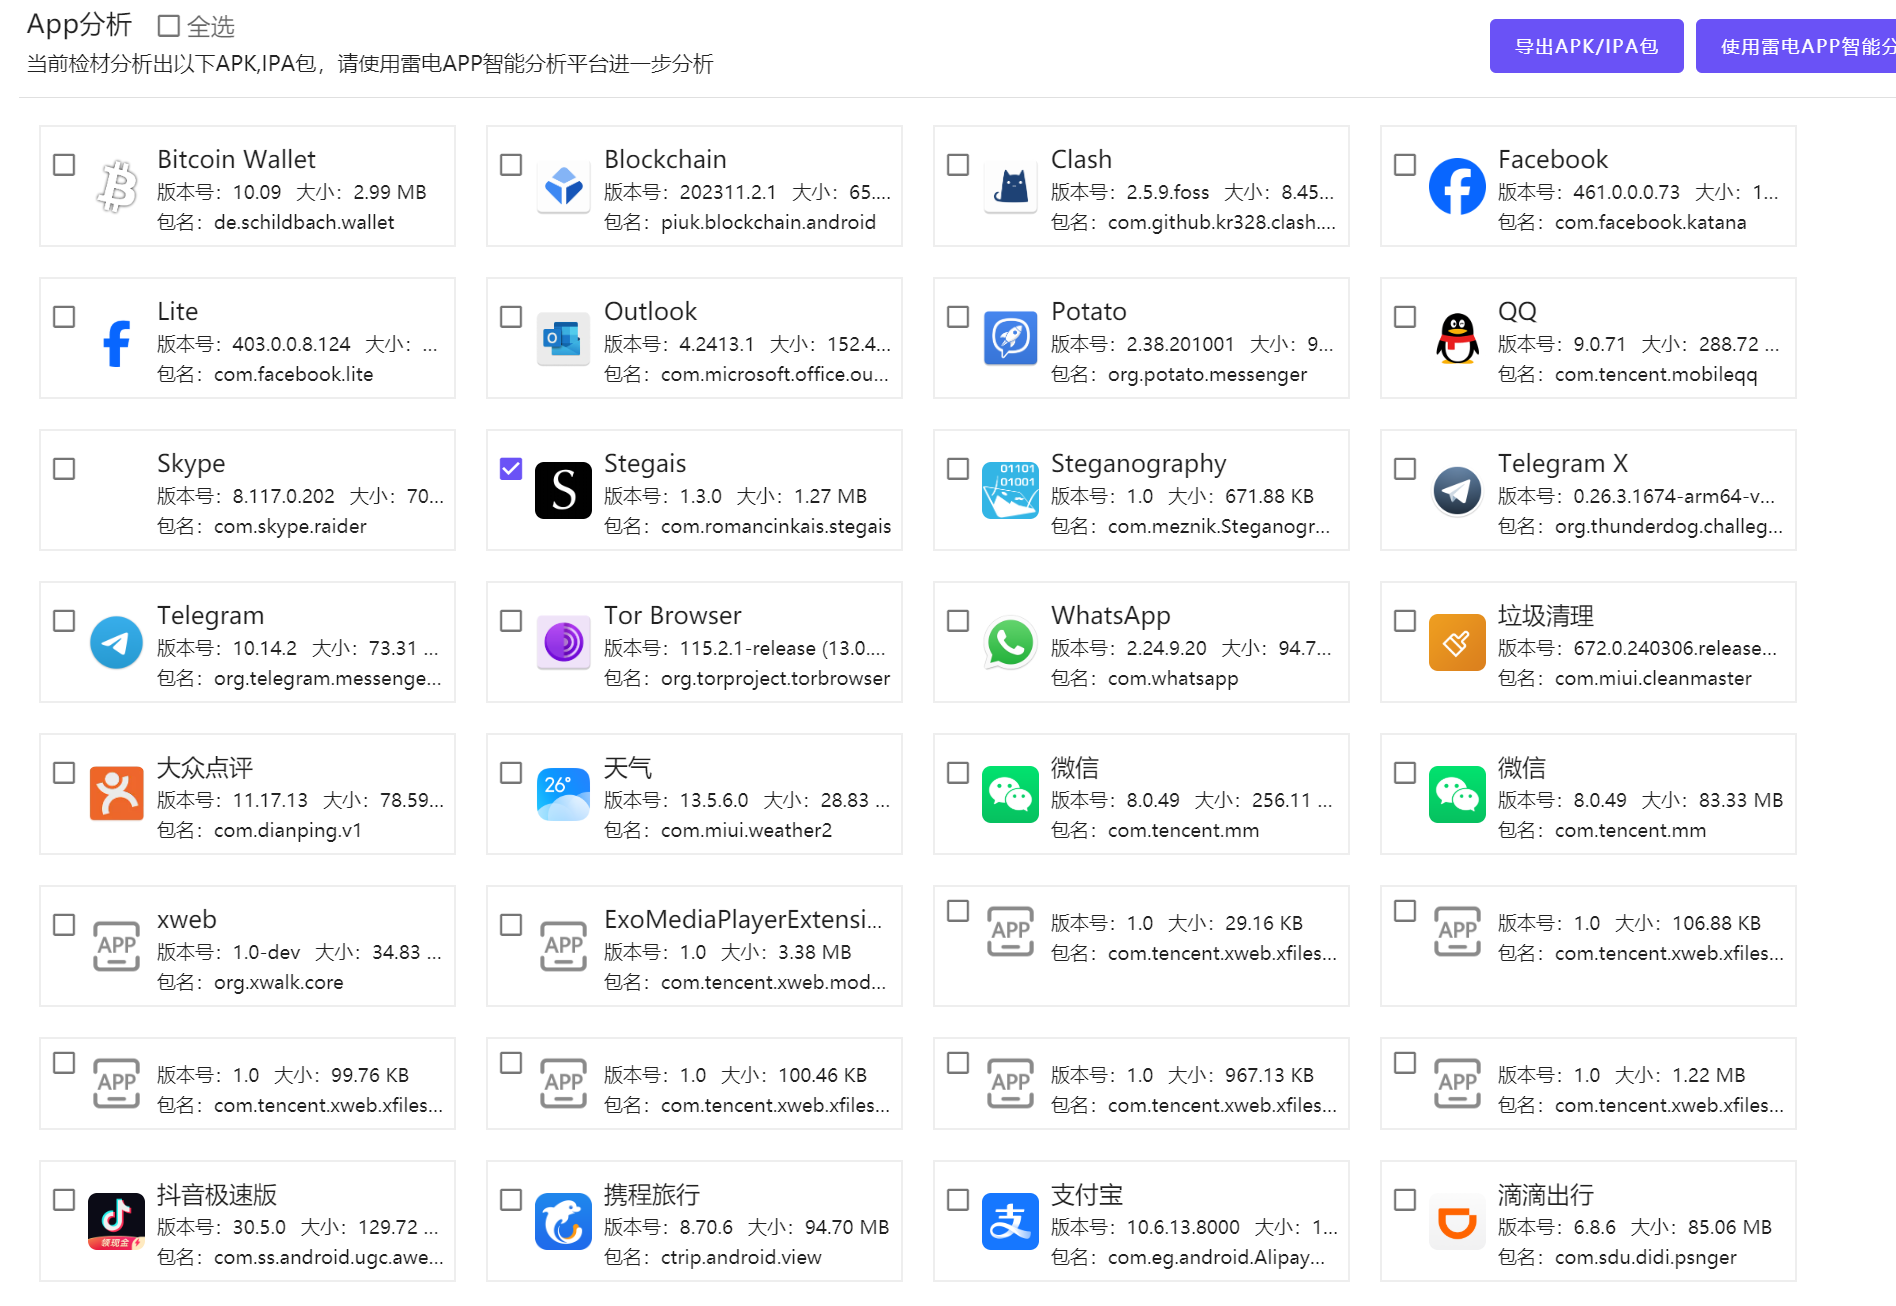Click the 微信 icon sized 256.11
Screen dimensions: 1896x1306
coord(1010,795)
